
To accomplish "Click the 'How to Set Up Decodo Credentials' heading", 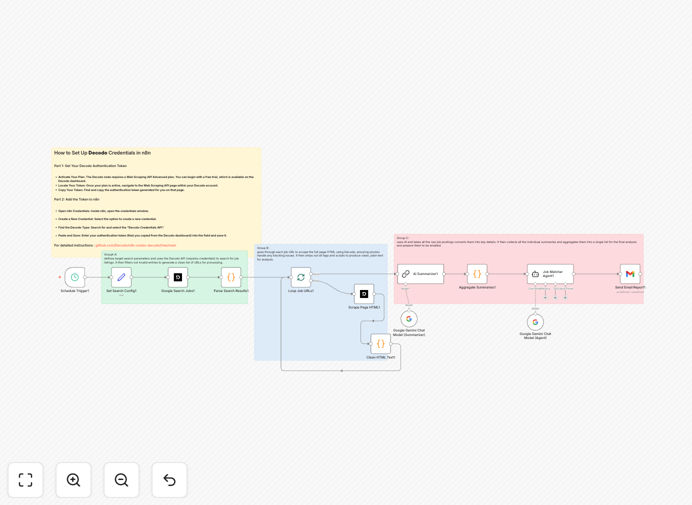I will point(102,153).
